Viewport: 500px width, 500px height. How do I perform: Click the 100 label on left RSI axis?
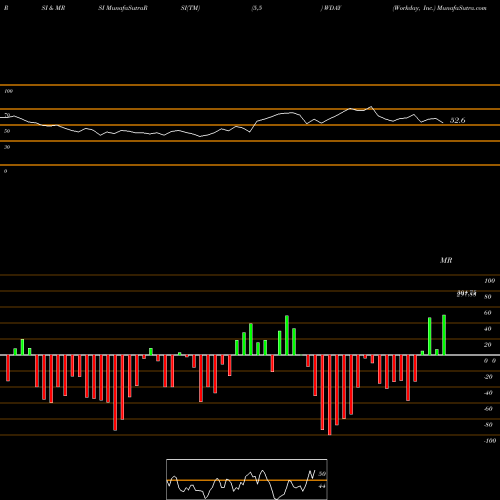coord(8,91)
